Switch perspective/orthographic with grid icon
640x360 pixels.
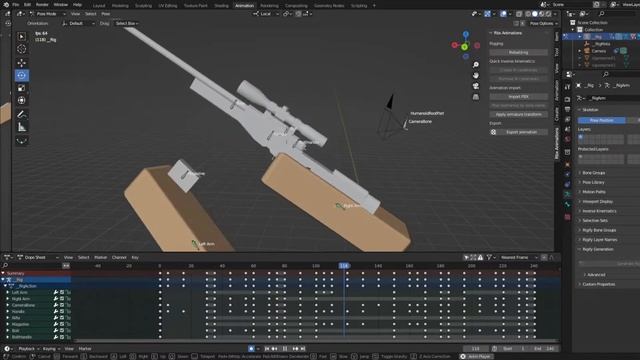click(476, 97)
